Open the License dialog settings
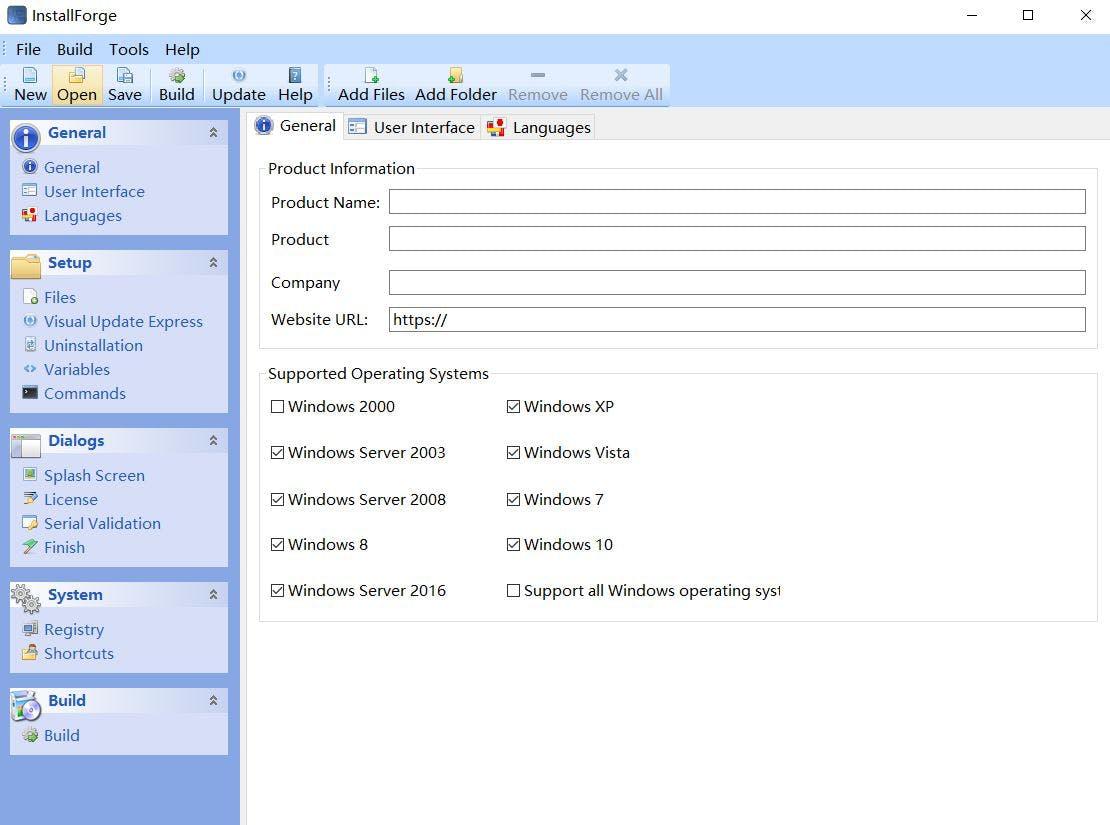Viewport: 1110px width, 825px height. click(x=70, y=500)
